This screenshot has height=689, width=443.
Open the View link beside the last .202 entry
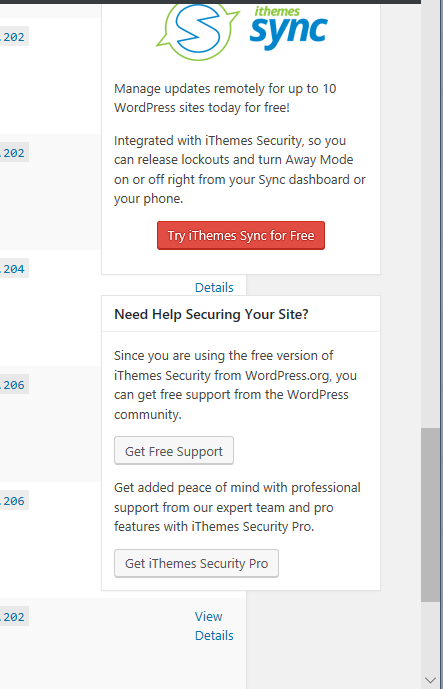(x=208, y=616)
